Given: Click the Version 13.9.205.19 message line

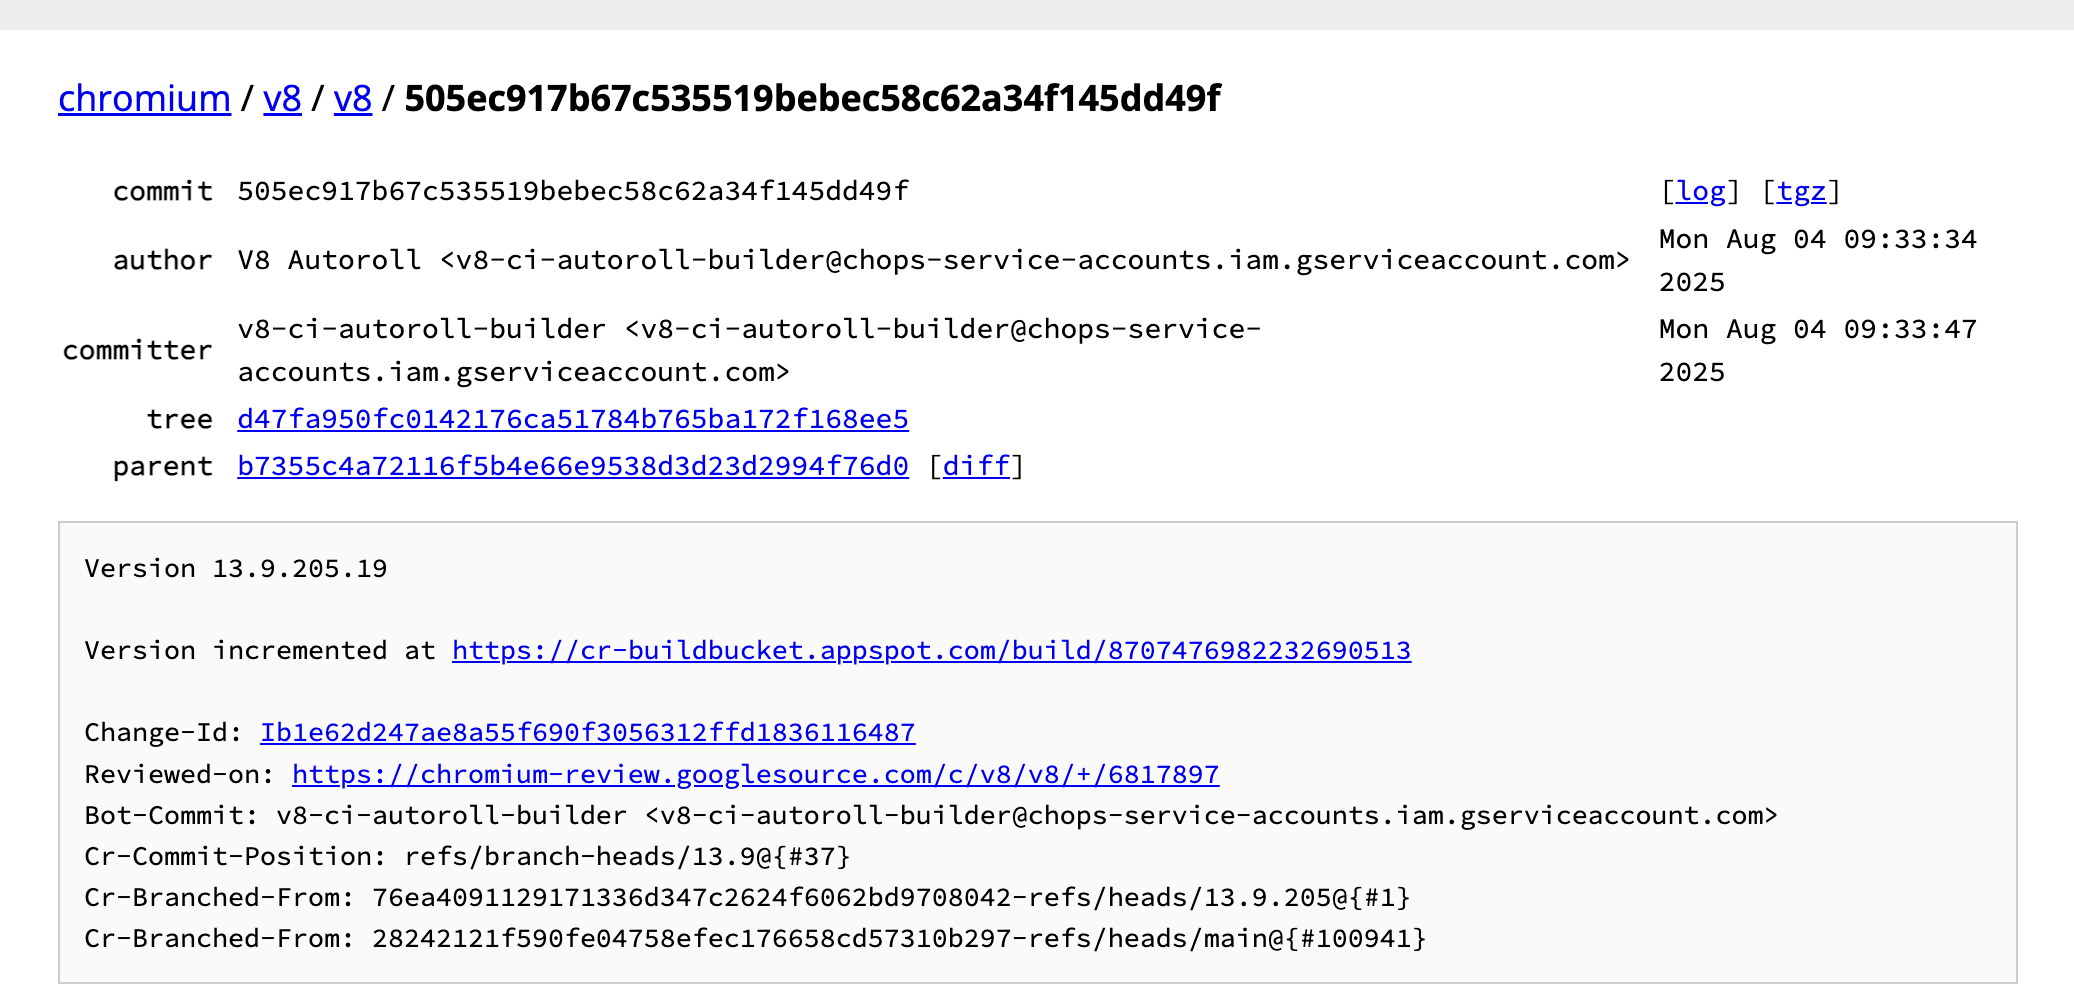Looking at the screenshot, I should pyautogui.click(x=235, y=569).
